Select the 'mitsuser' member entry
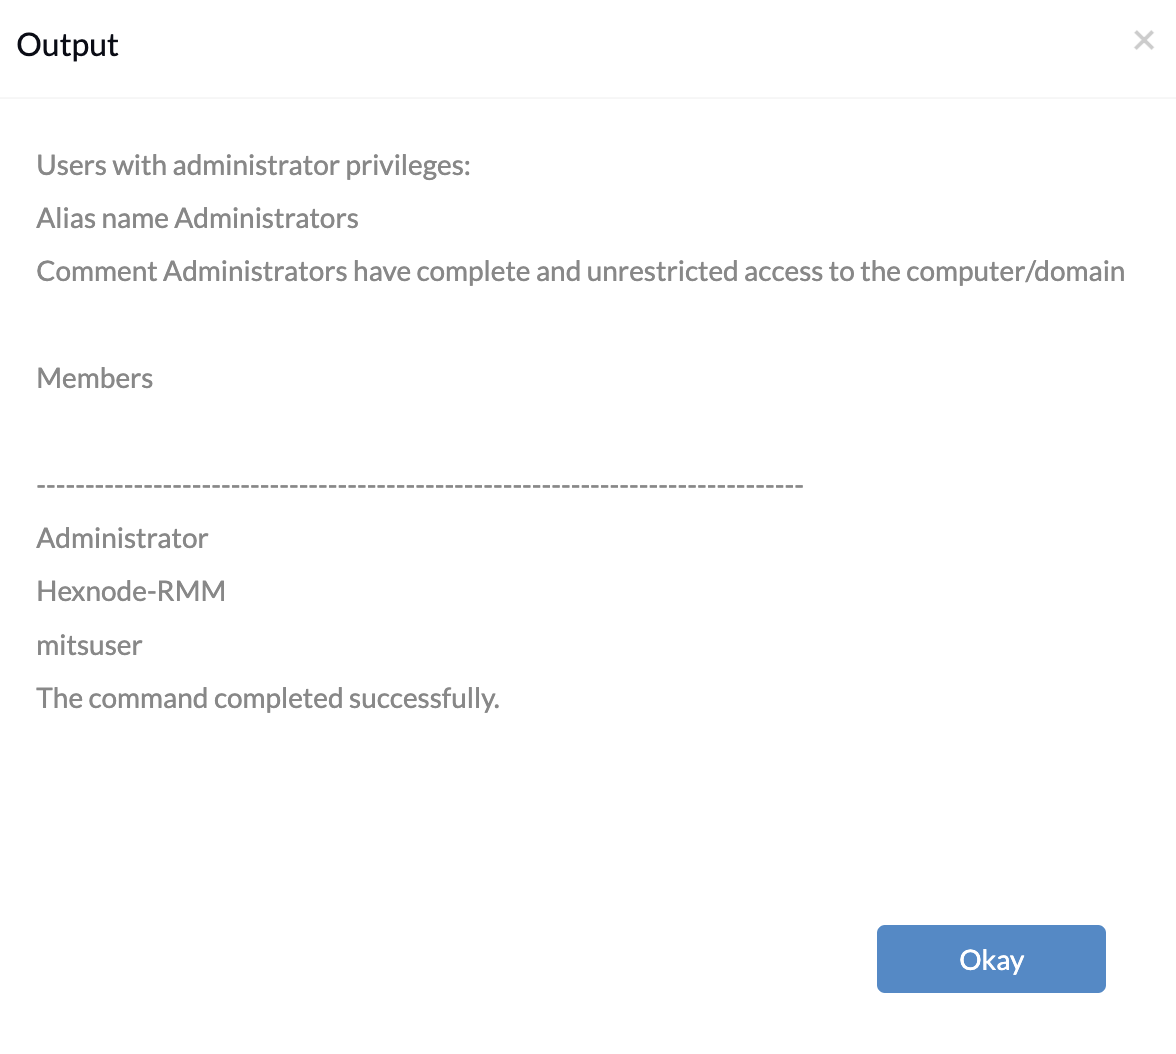Viewport: 1176px width, 1054px height. coord(89,645)
